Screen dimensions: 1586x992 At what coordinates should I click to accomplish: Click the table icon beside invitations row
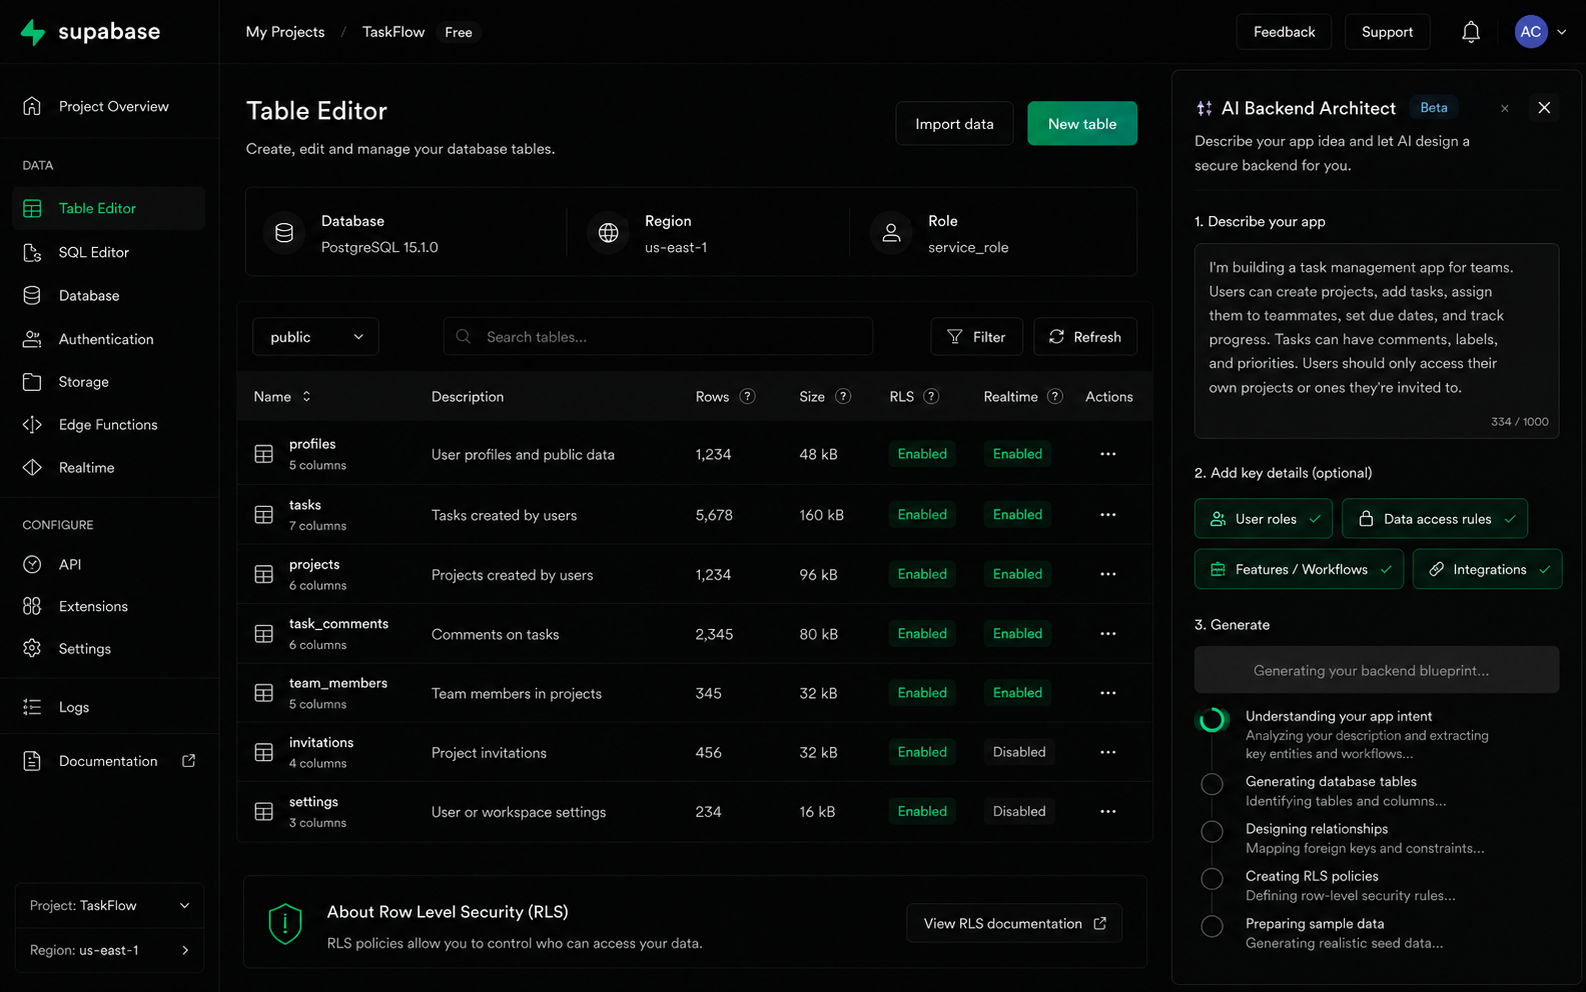pos(264,752)
